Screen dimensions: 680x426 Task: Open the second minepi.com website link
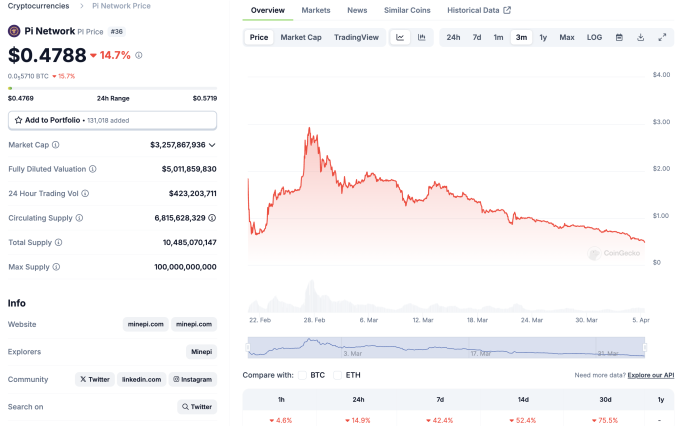pos(194,324)
